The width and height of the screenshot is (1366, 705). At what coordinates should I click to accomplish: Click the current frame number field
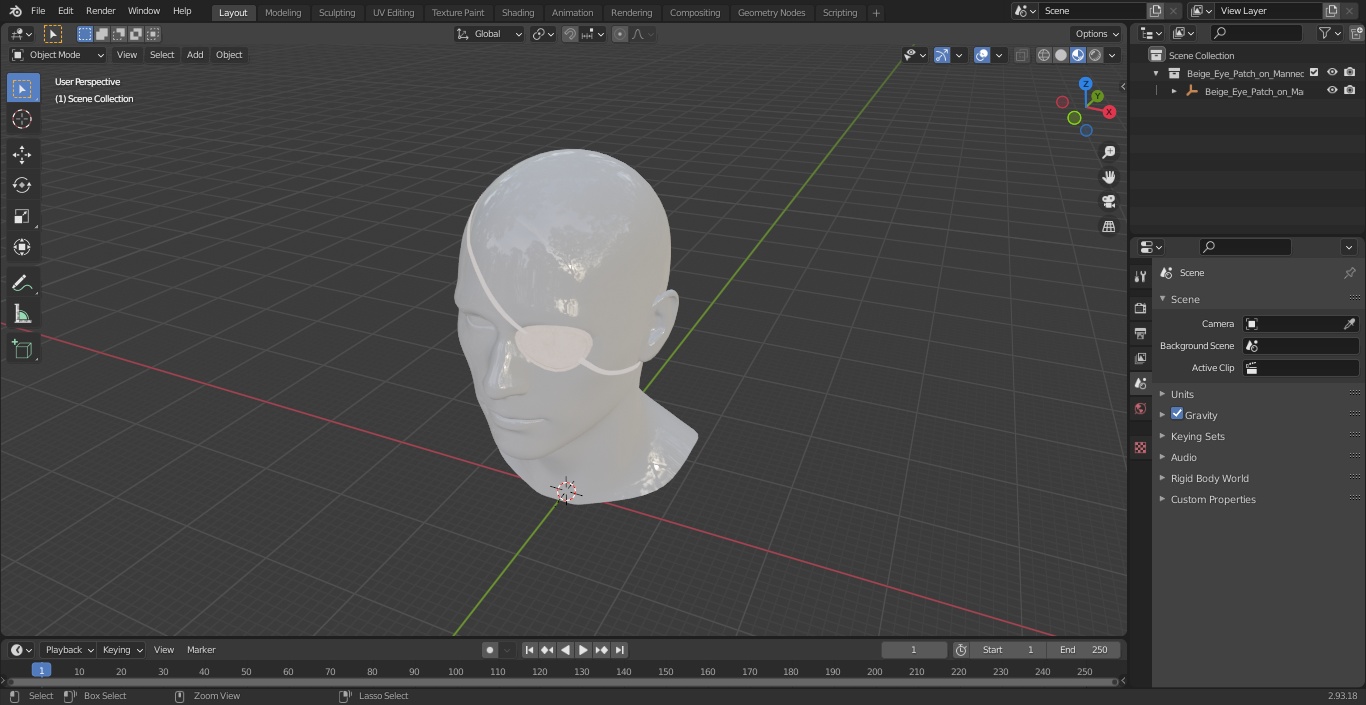click(x=913, y=650)
